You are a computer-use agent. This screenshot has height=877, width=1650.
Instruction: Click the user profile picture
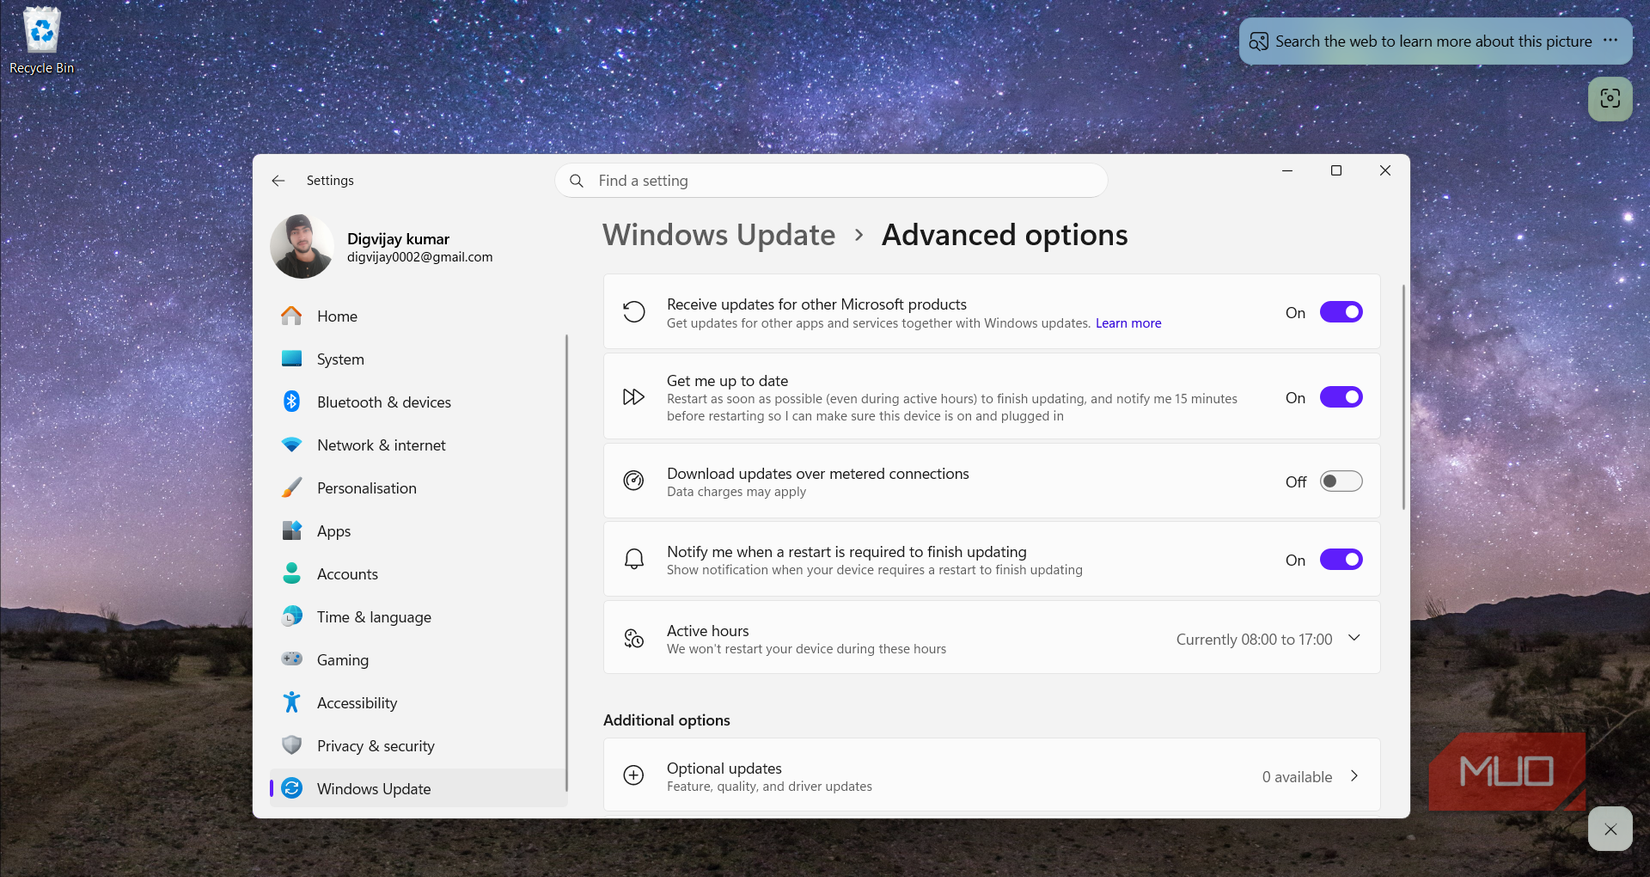point(302,246)
